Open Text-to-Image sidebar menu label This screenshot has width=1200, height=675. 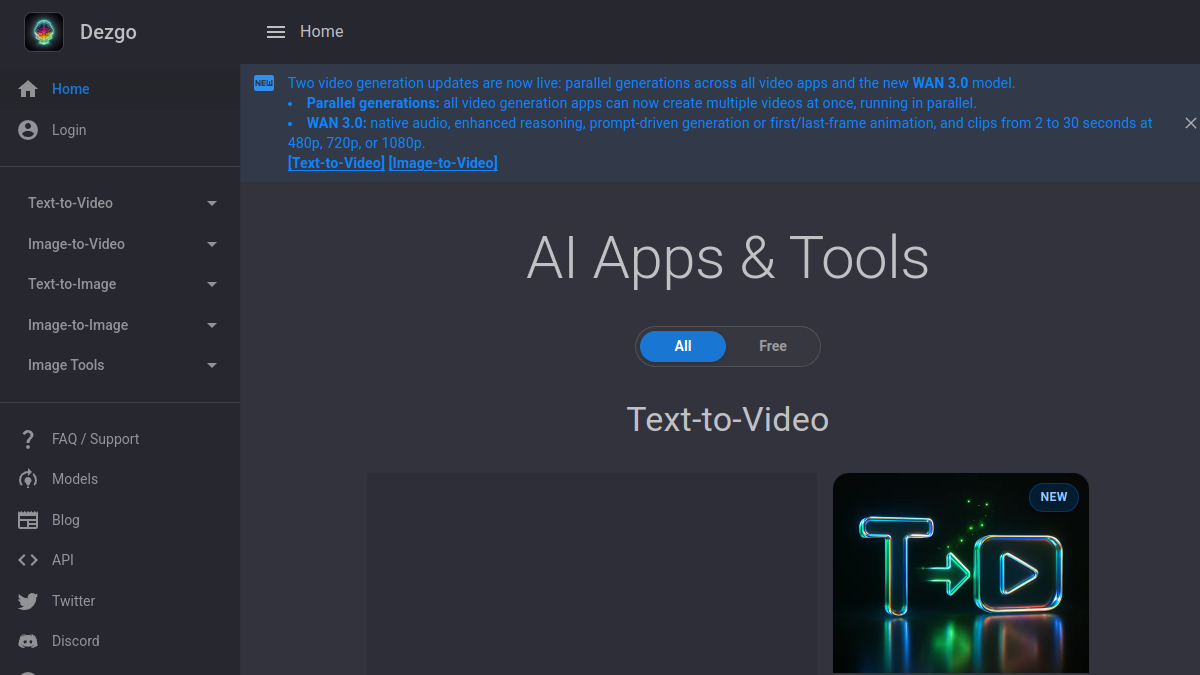72,284
